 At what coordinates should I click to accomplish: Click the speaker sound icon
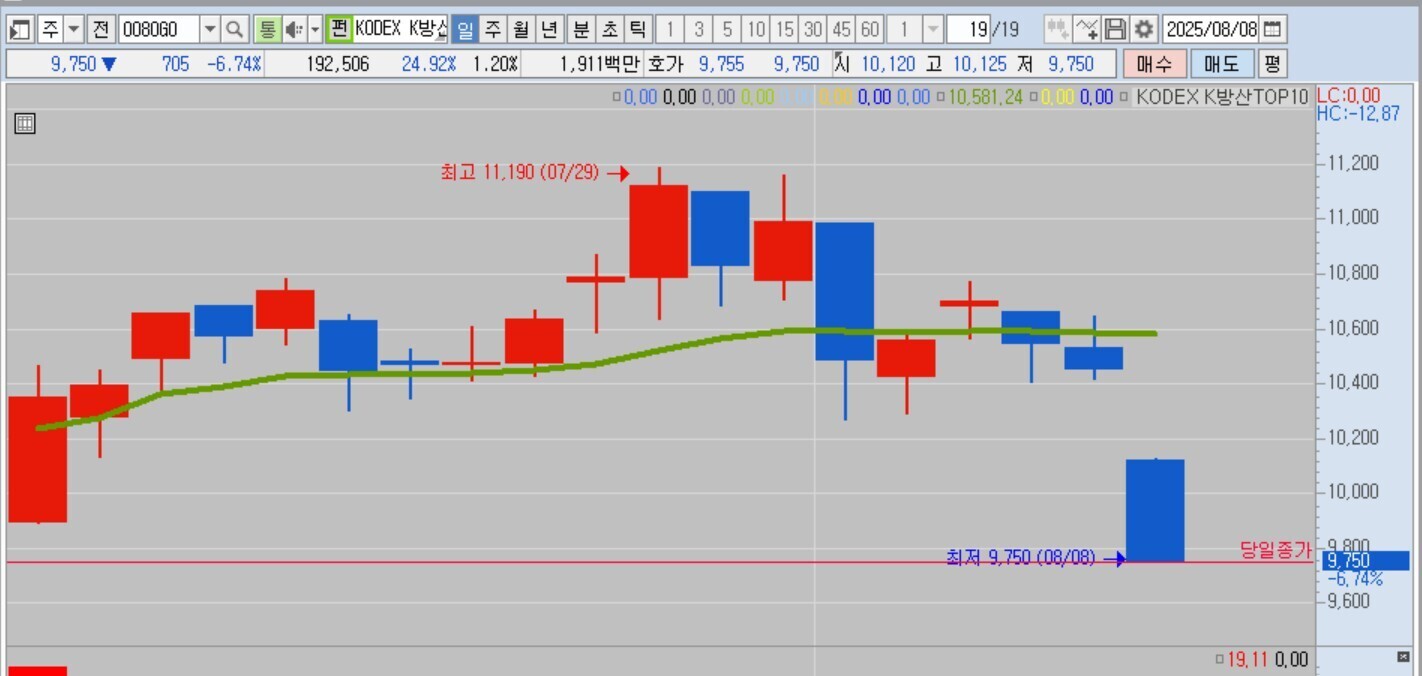point(294,29)
